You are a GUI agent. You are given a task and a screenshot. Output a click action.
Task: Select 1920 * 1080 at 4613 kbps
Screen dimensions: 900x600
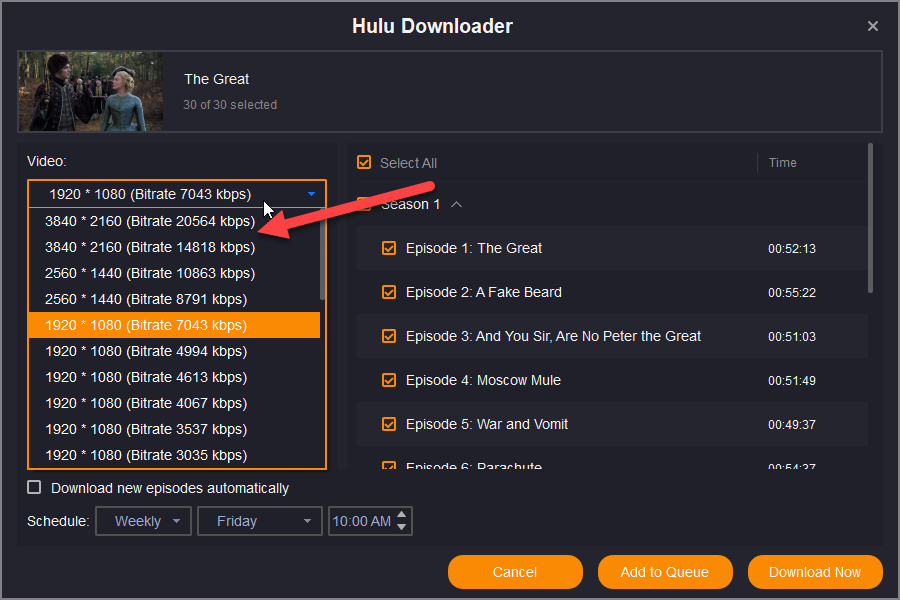point(174,377)
